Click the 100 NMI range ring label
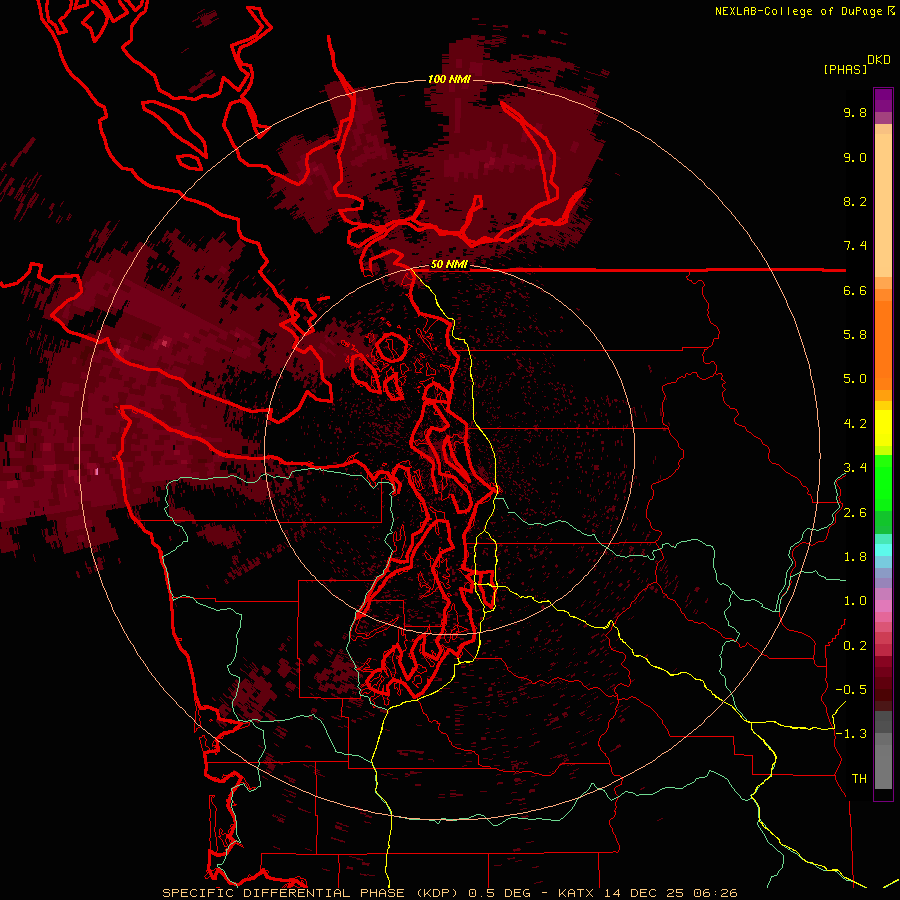 (x=449, y=79)
